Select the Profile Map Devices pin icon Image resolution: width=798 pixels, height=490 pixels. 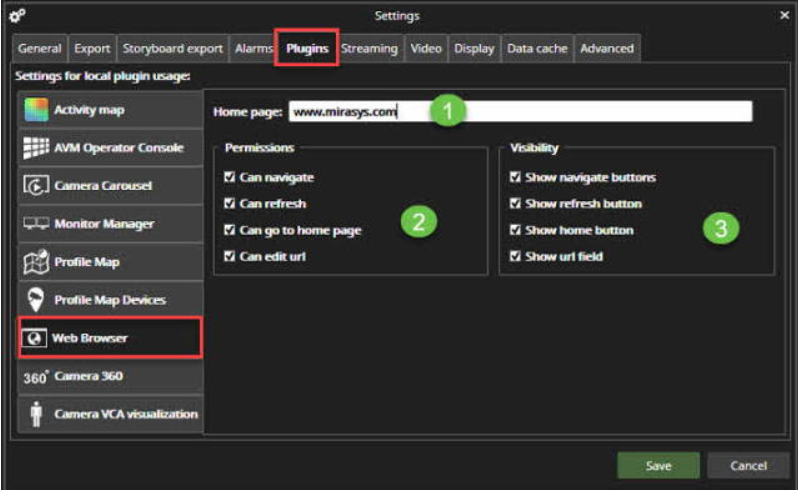click(x=38, y=300)
